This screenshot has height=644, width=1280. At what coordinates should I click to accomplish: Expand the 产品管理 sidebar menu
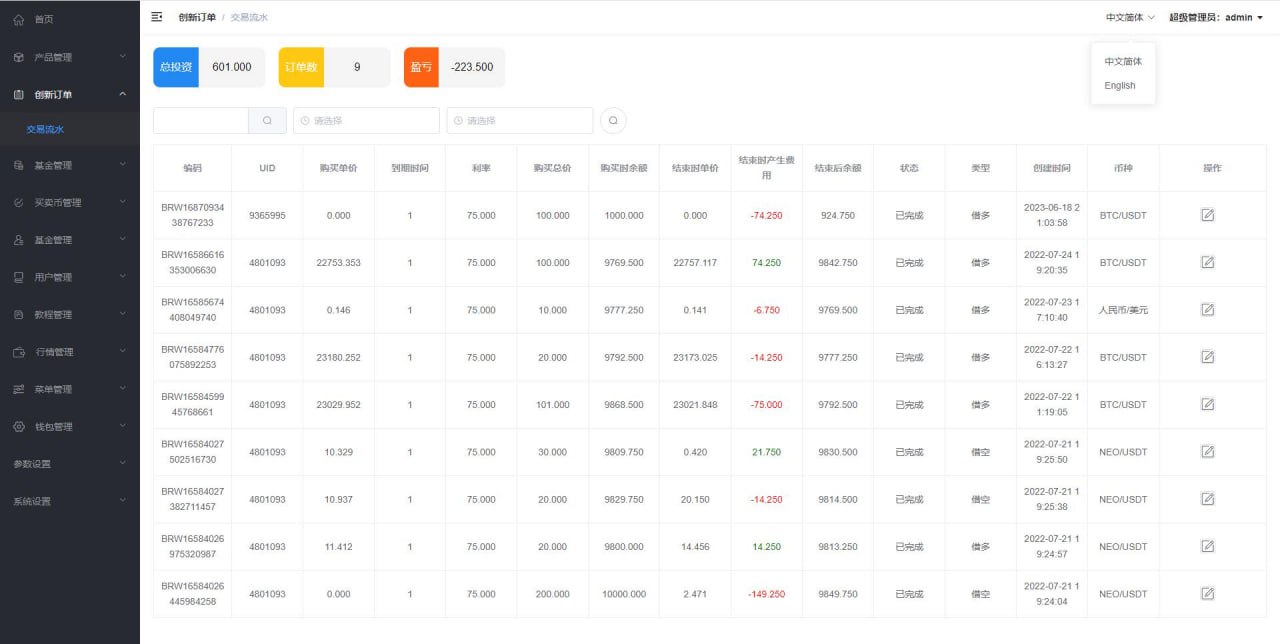click(68, 57)
